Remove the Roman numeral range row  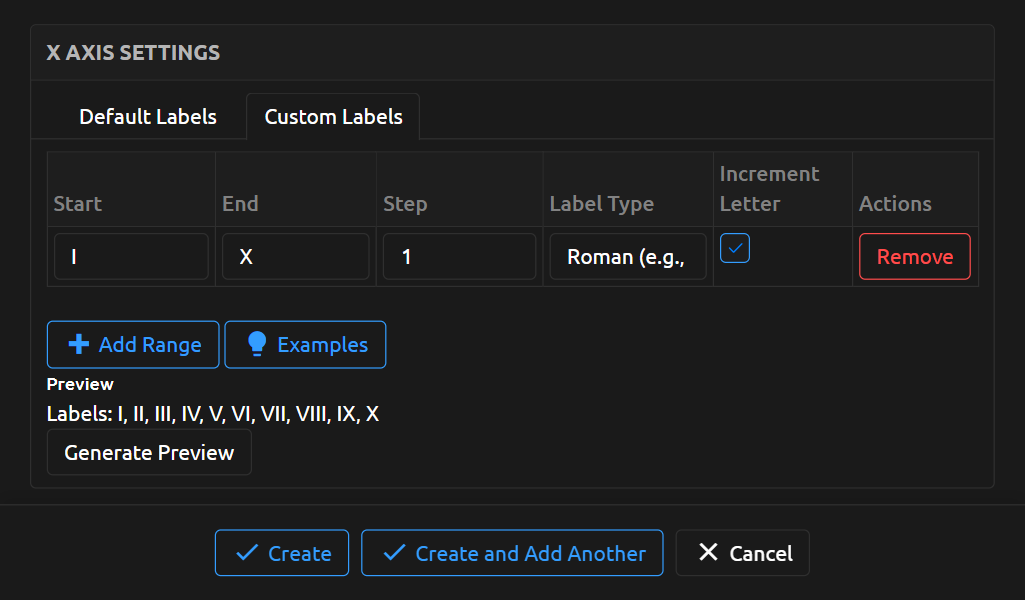(x=914, y=257)
